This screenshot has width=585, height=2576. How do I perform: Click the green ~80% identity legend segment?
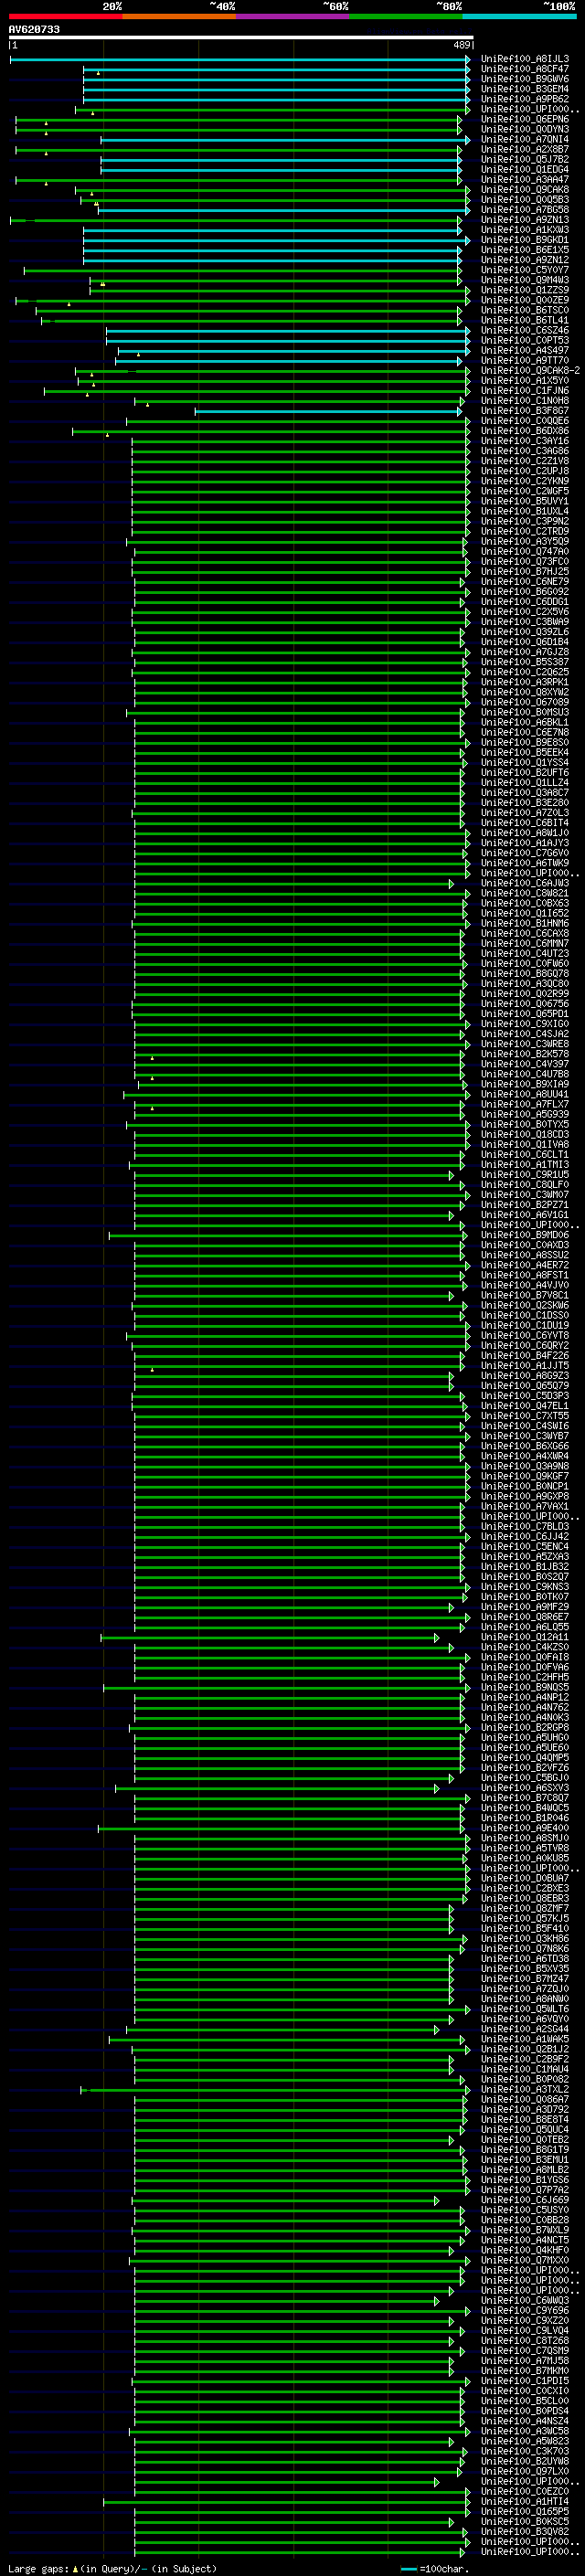[406, 16]
